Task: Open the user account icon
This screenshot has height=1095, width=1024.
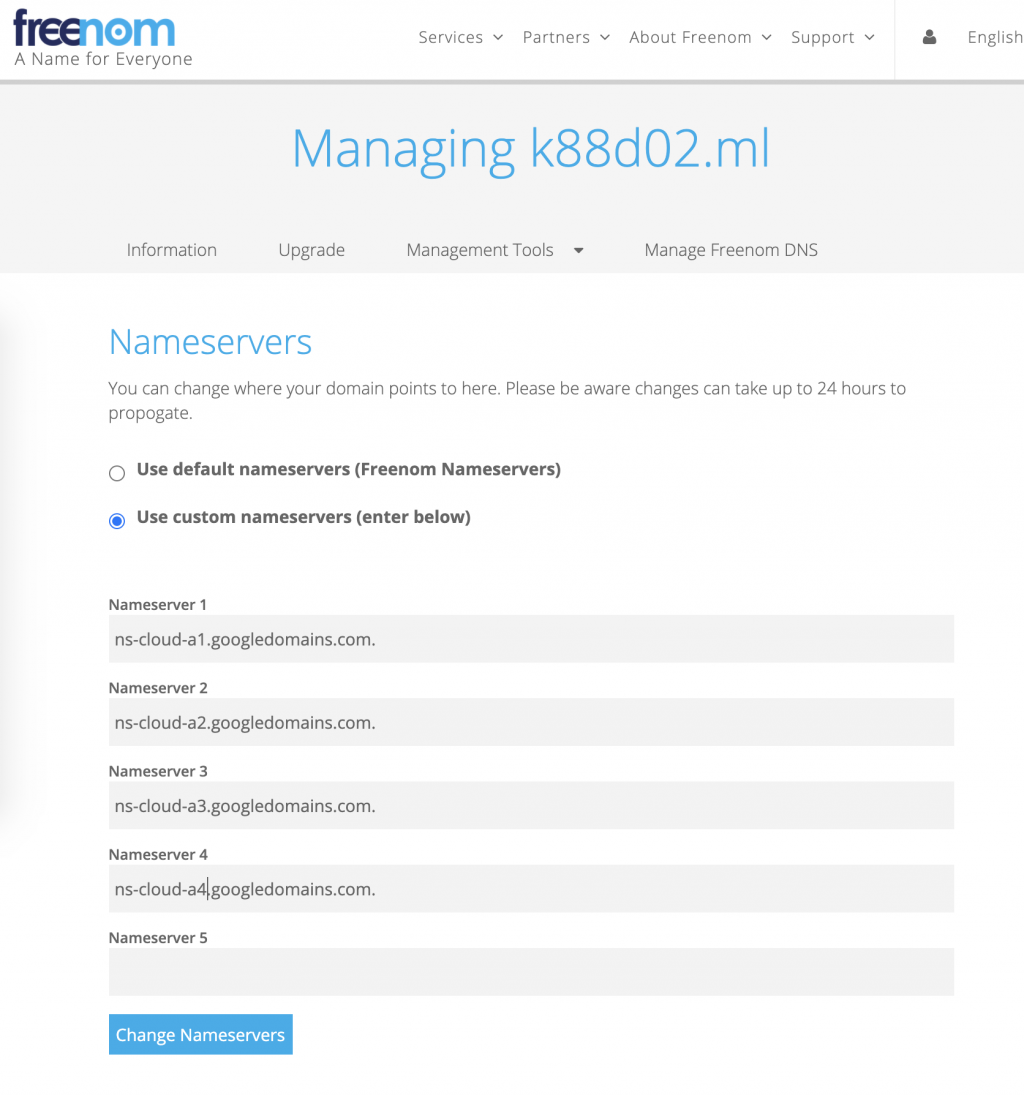Action: (929, 37)
